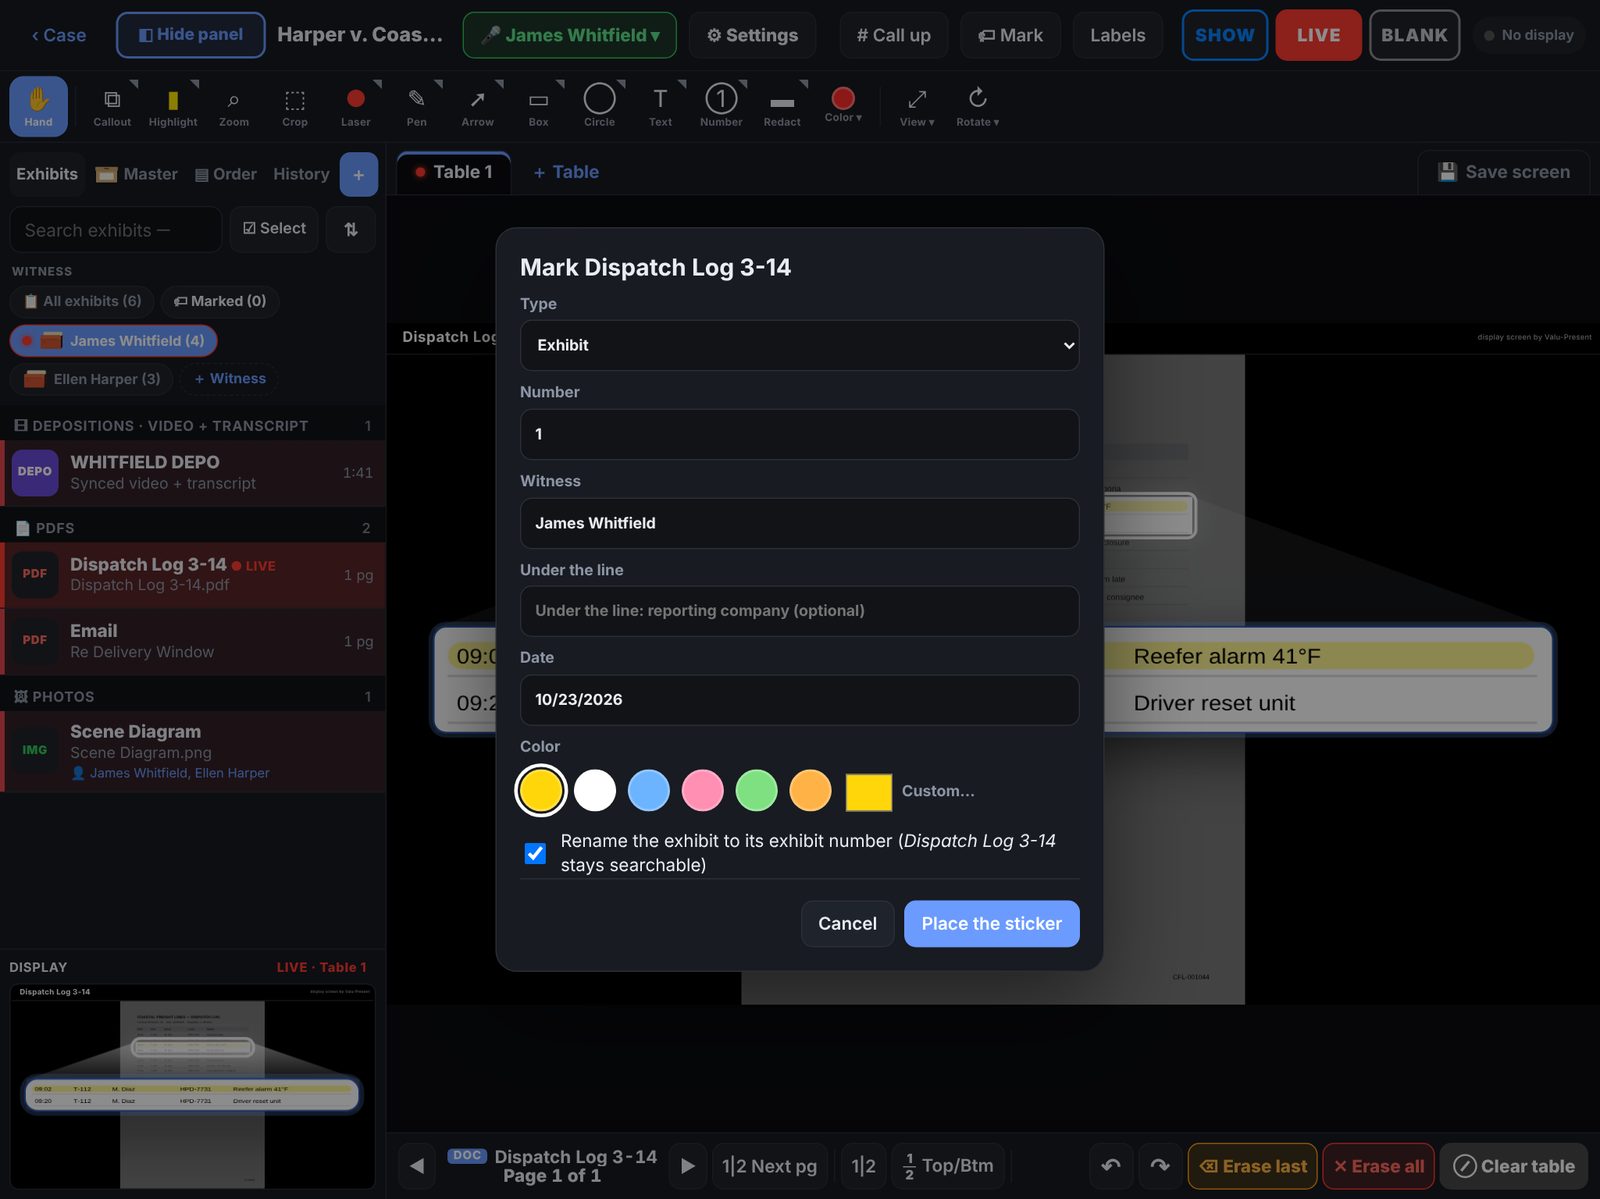
Task: Click the Under the line input field
Action: 799,611
